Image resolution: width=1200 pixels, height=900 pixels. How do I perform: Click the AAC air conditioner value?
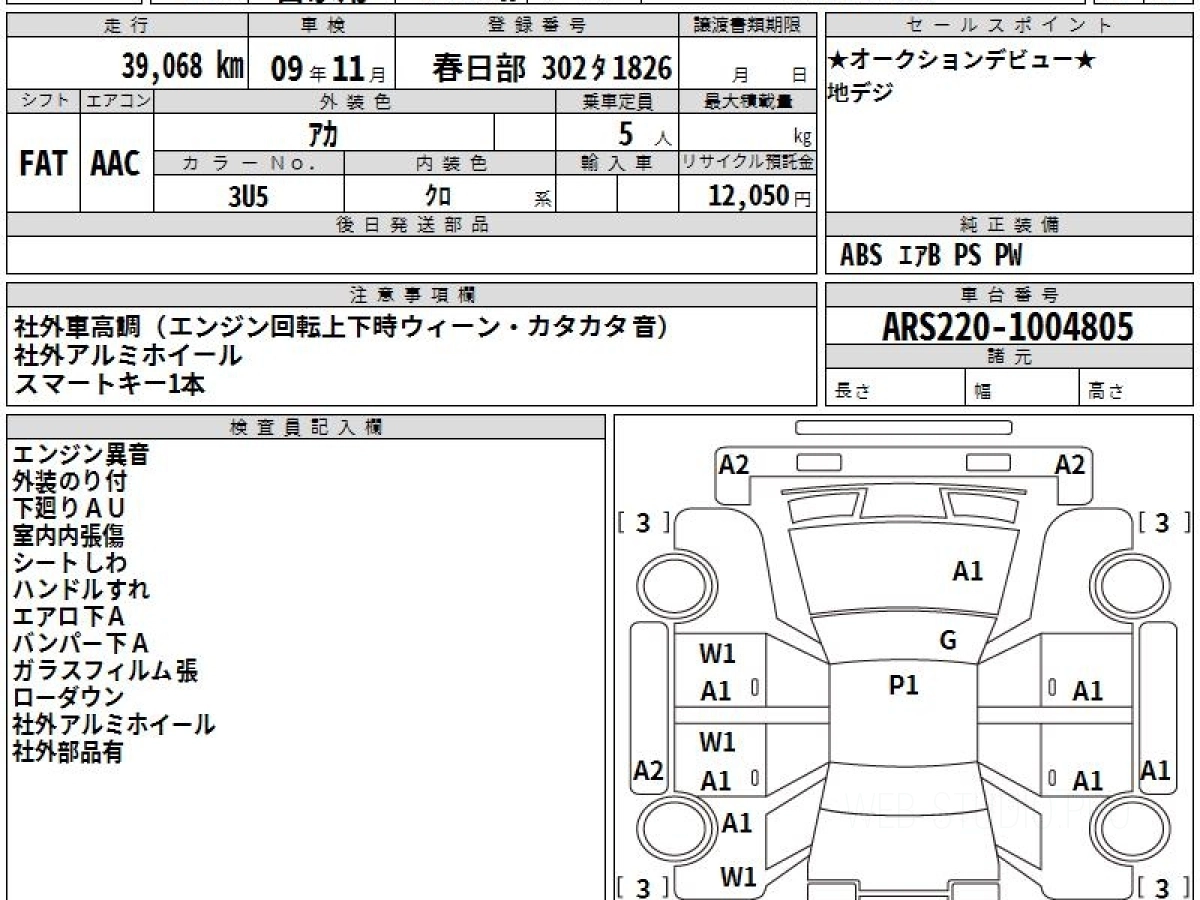[116, 163]
